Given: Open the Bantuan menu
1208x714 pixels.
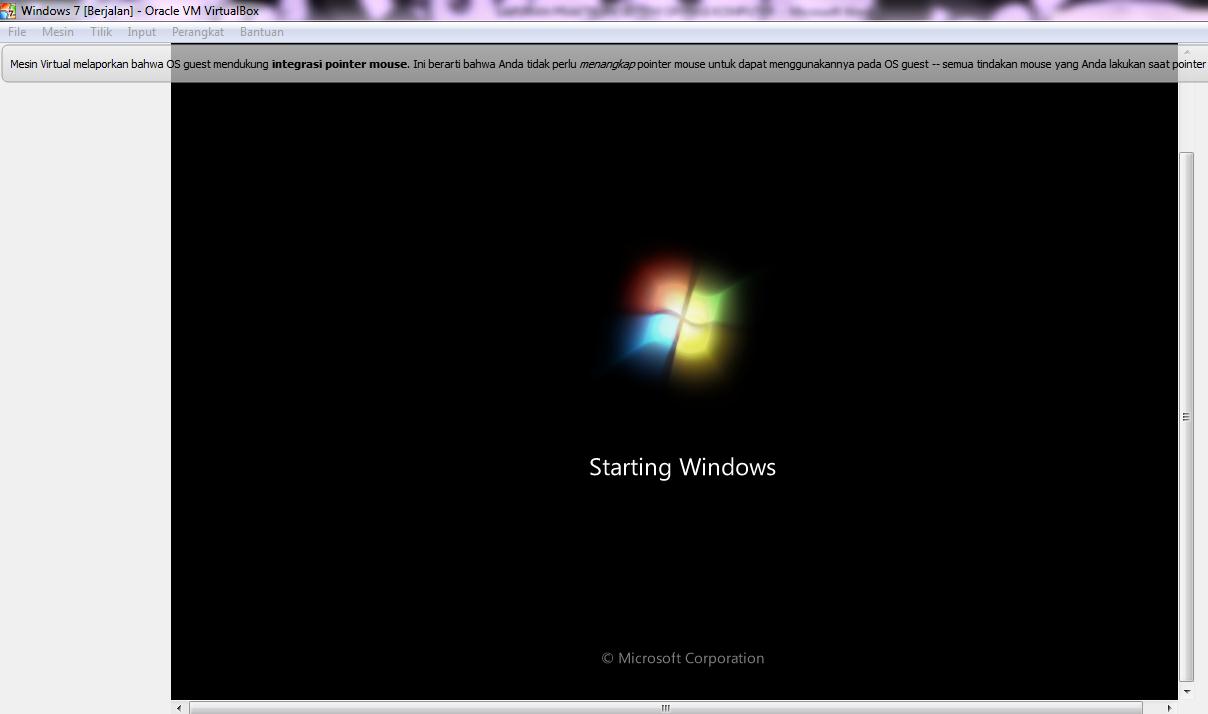Looking at the screenshot, I should point(262,32).
